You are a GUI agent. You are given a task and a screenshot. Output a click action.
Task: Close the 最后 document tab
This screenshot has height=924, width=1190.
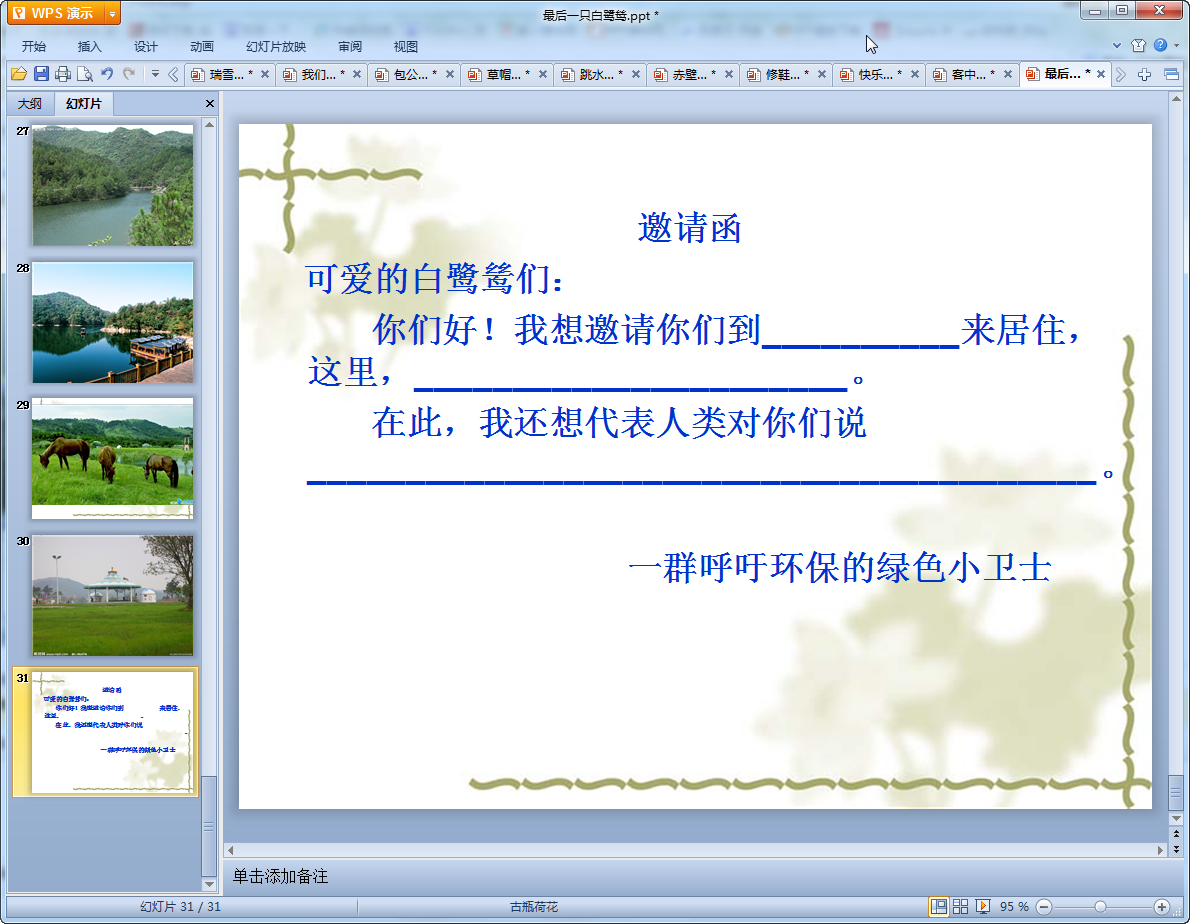click(1101, 74)
